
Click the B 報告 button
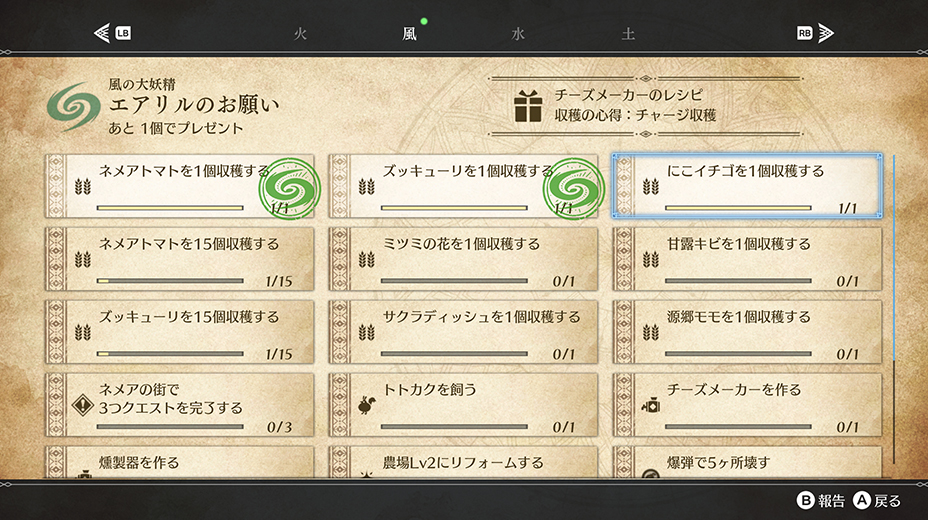[x=821, y=500]
